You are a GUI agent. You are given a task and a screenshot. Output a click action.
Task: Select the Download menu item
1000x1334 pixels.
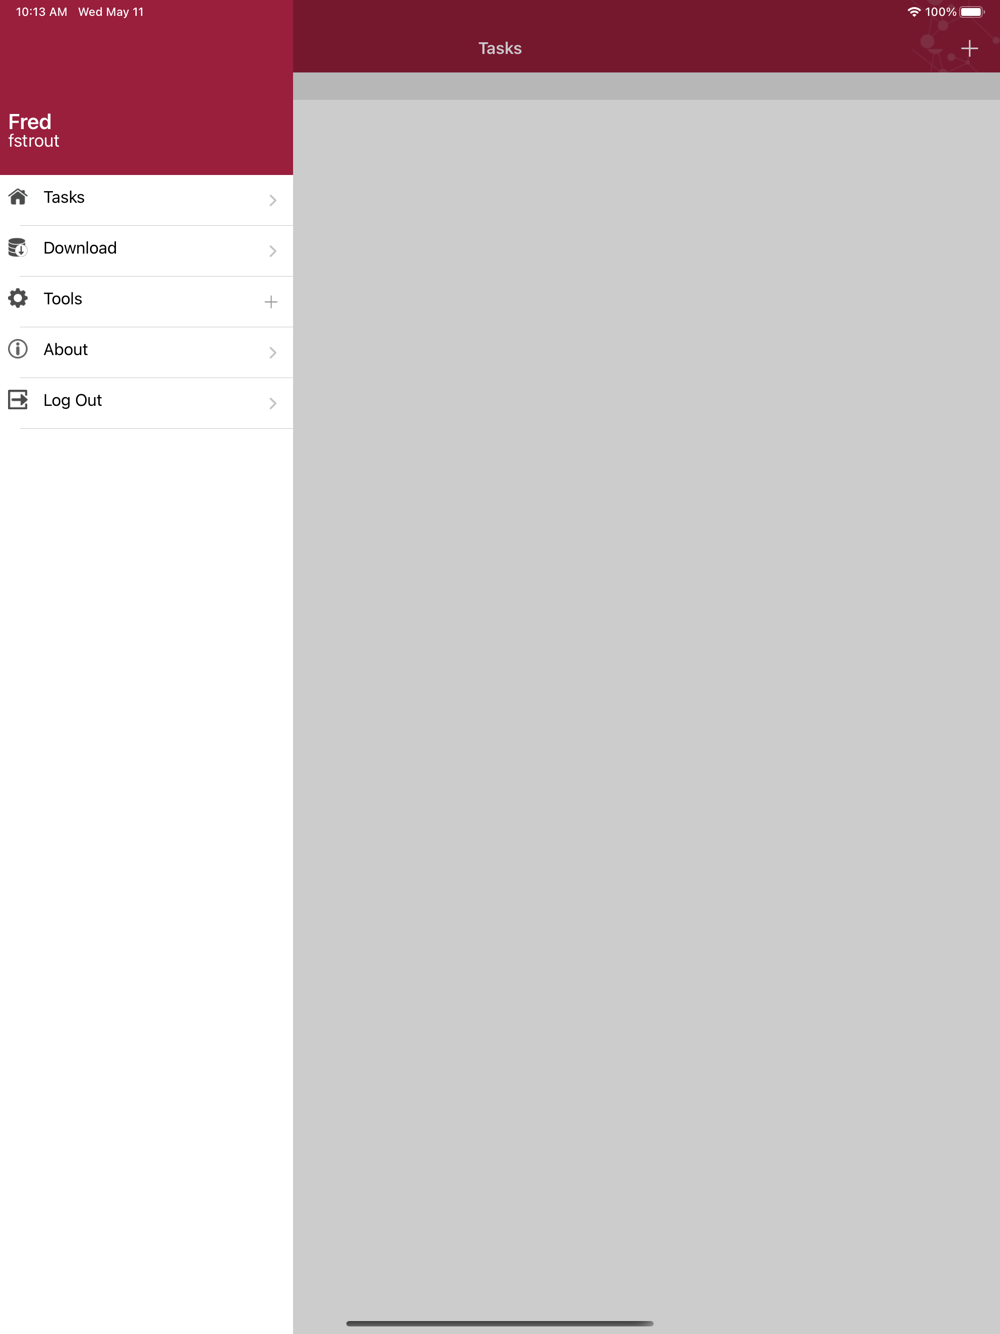tap(146, 251)
